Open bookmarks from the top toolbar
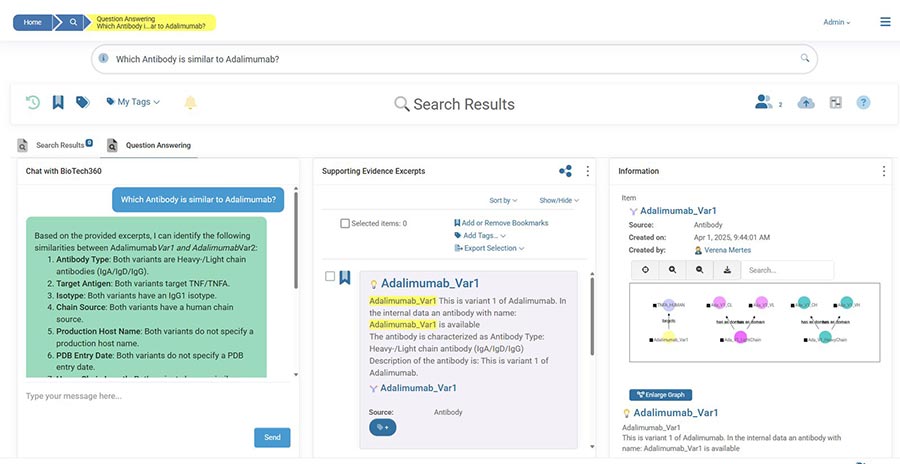This screenshot has width=900, height=464. tap(58, 102)
